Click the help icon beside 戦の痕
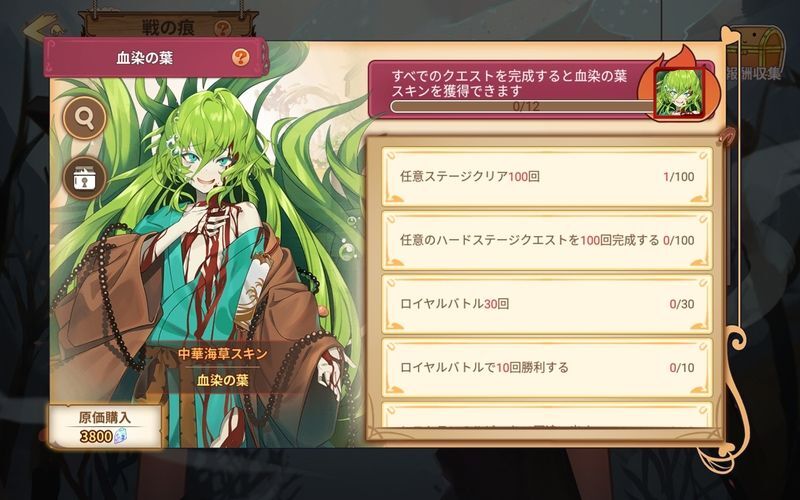The height and width of the screenshot is (500, 800). 222,28
